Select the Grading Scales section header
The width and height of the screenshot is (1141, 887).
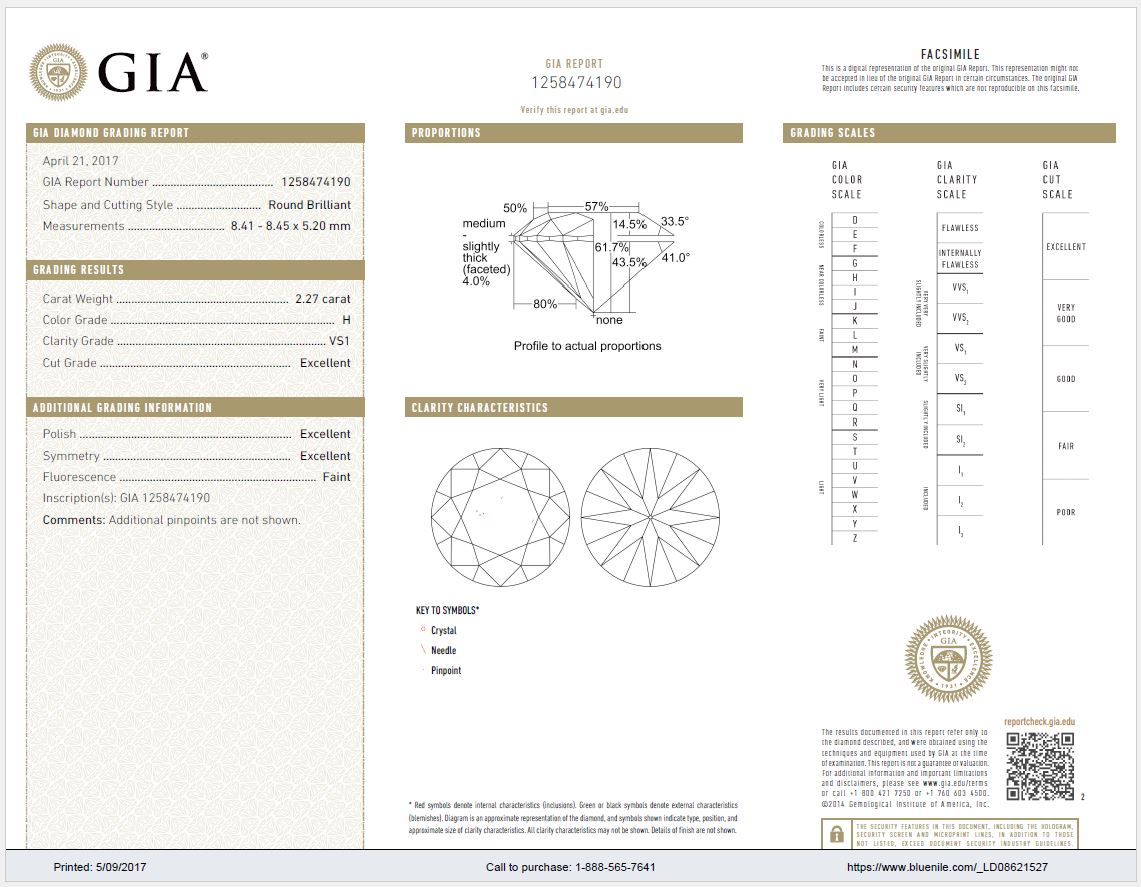(949, 132)
